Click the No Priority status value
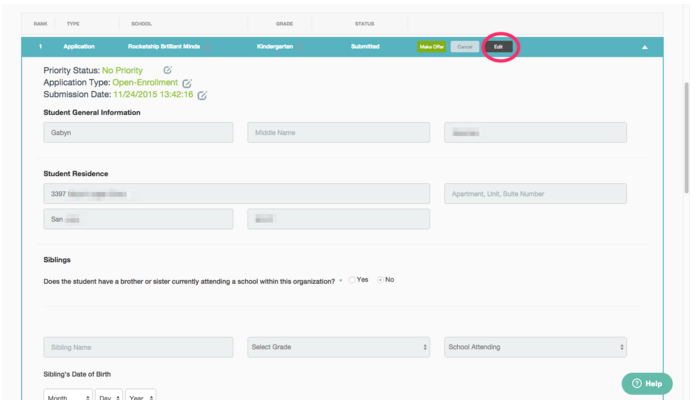Image resolution: width=695 pixels, height=403 pixels. pos(122,70)
